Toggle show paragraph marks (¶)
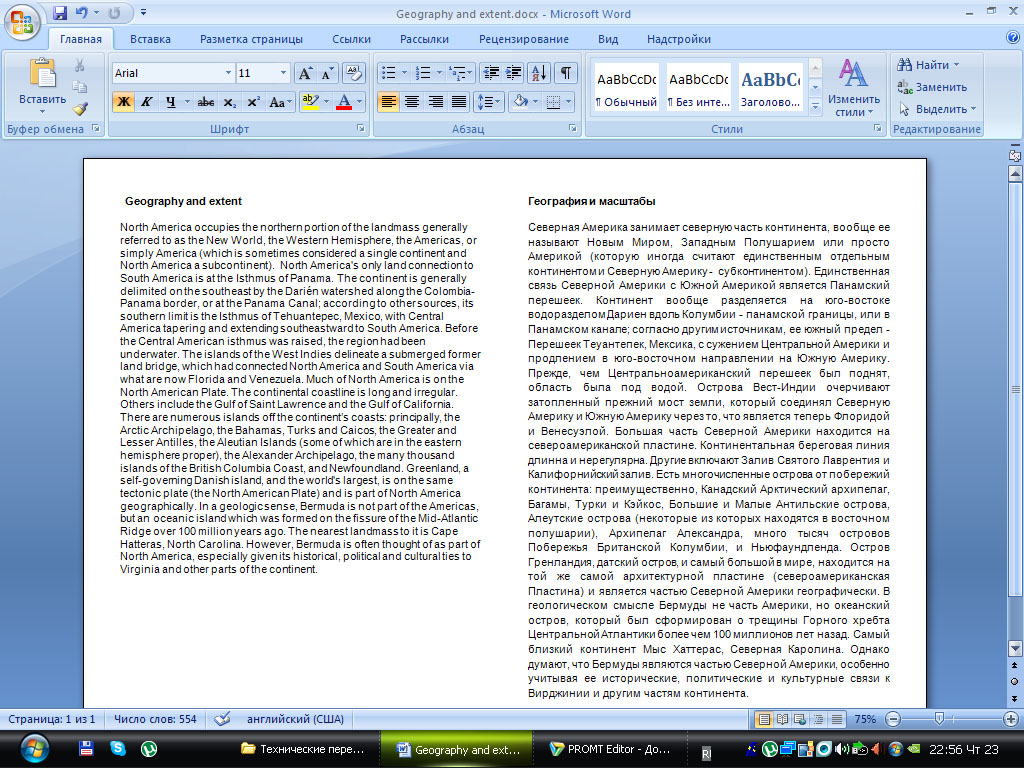 coord(566,73)
